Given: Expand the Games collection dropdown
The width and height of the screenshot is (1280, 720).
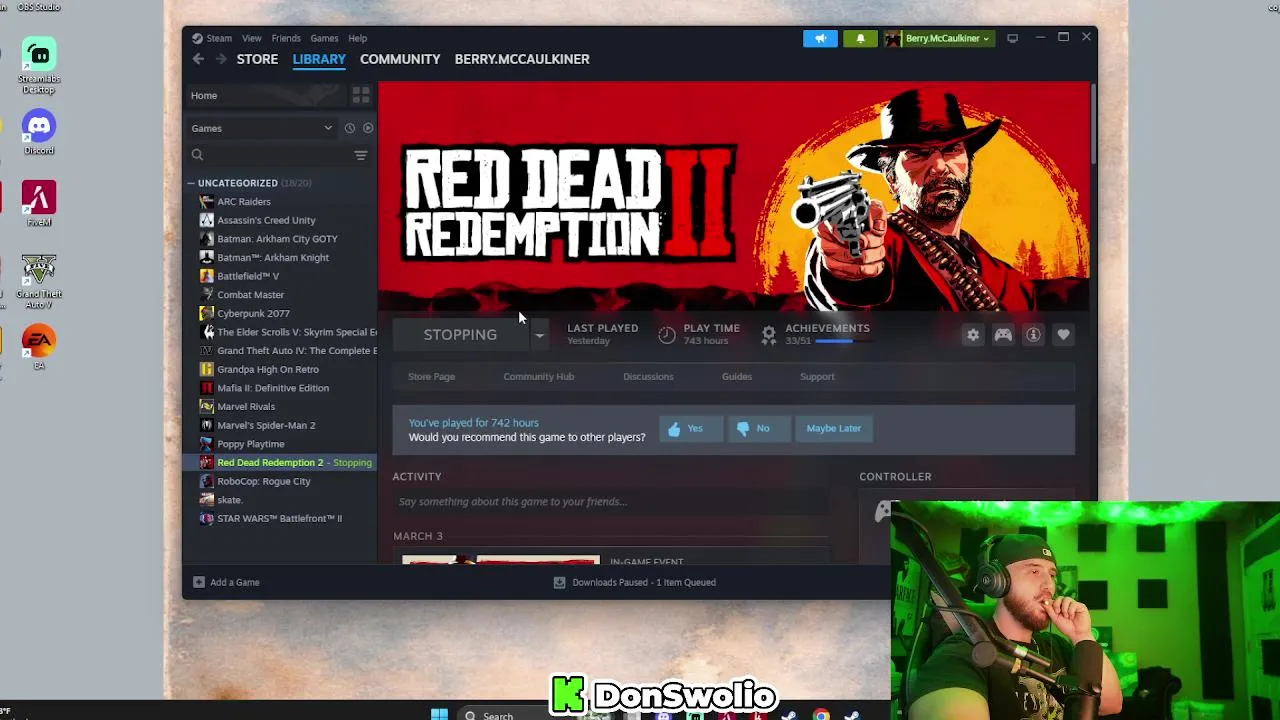Looking at the screenshot, I should [x=327, y=128].
